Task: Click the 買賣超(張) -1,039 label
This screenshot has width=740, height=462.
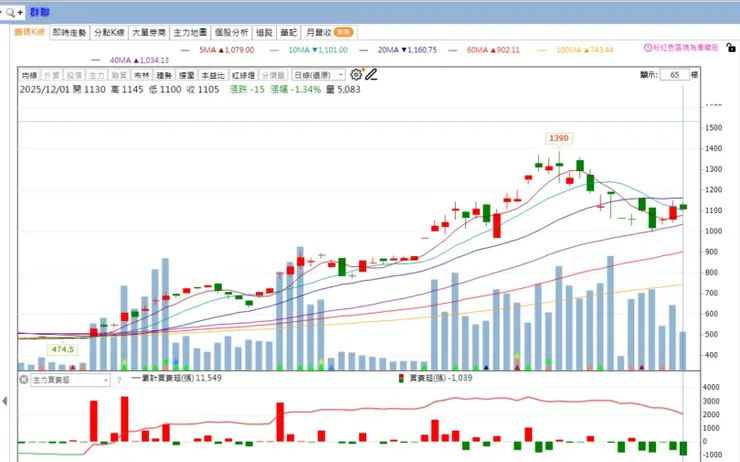Action: [441, 378]
